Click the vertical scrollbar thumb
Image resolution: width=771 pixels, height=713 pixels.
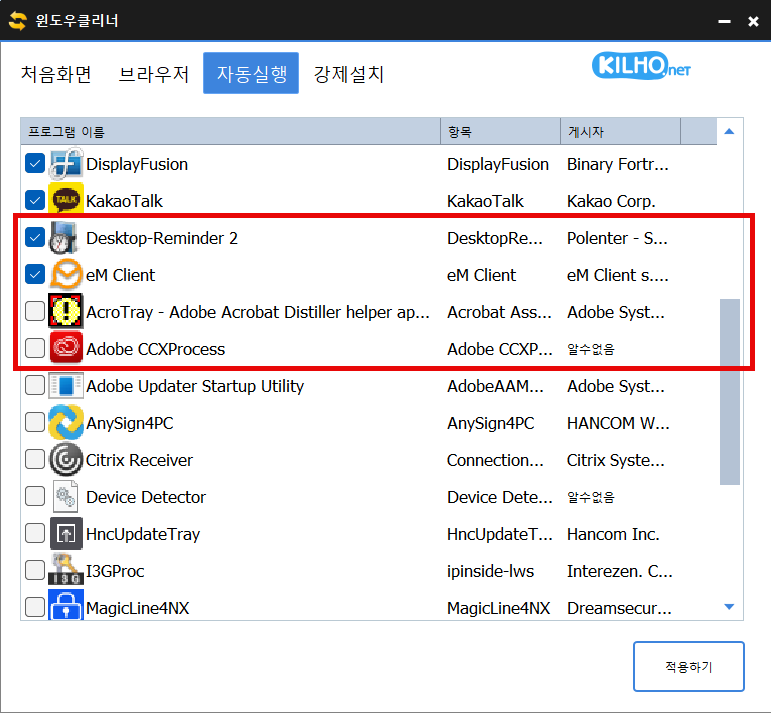click(x=730, y=391)
